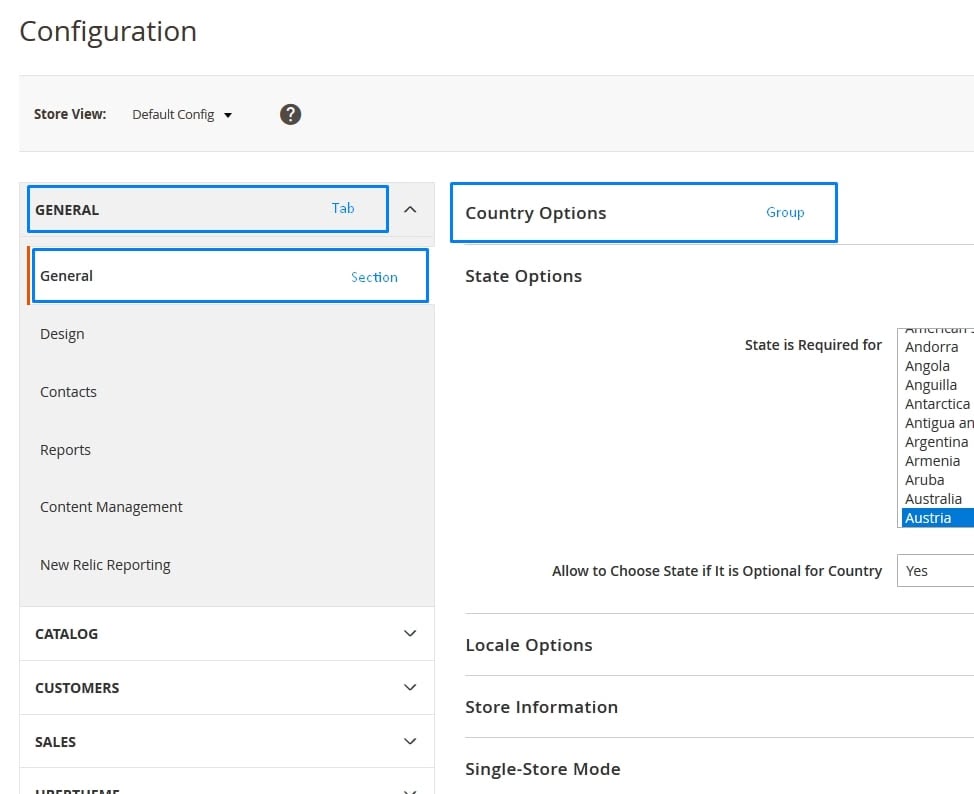Image resolution: width=974 pixels, height=794 pixels.
Task: Open the Content Management section
Action: (111, 507)
